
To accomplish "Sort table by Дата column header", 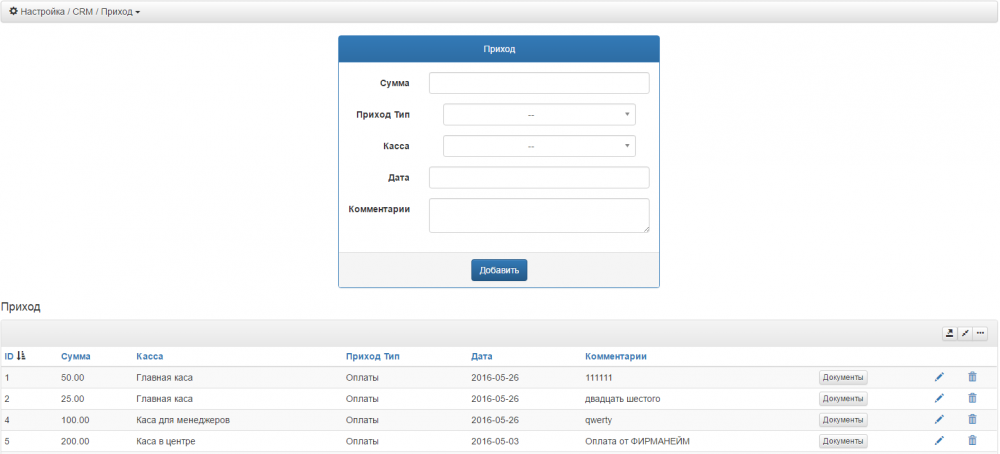I will pyautogui.click(x=482, y=356).
